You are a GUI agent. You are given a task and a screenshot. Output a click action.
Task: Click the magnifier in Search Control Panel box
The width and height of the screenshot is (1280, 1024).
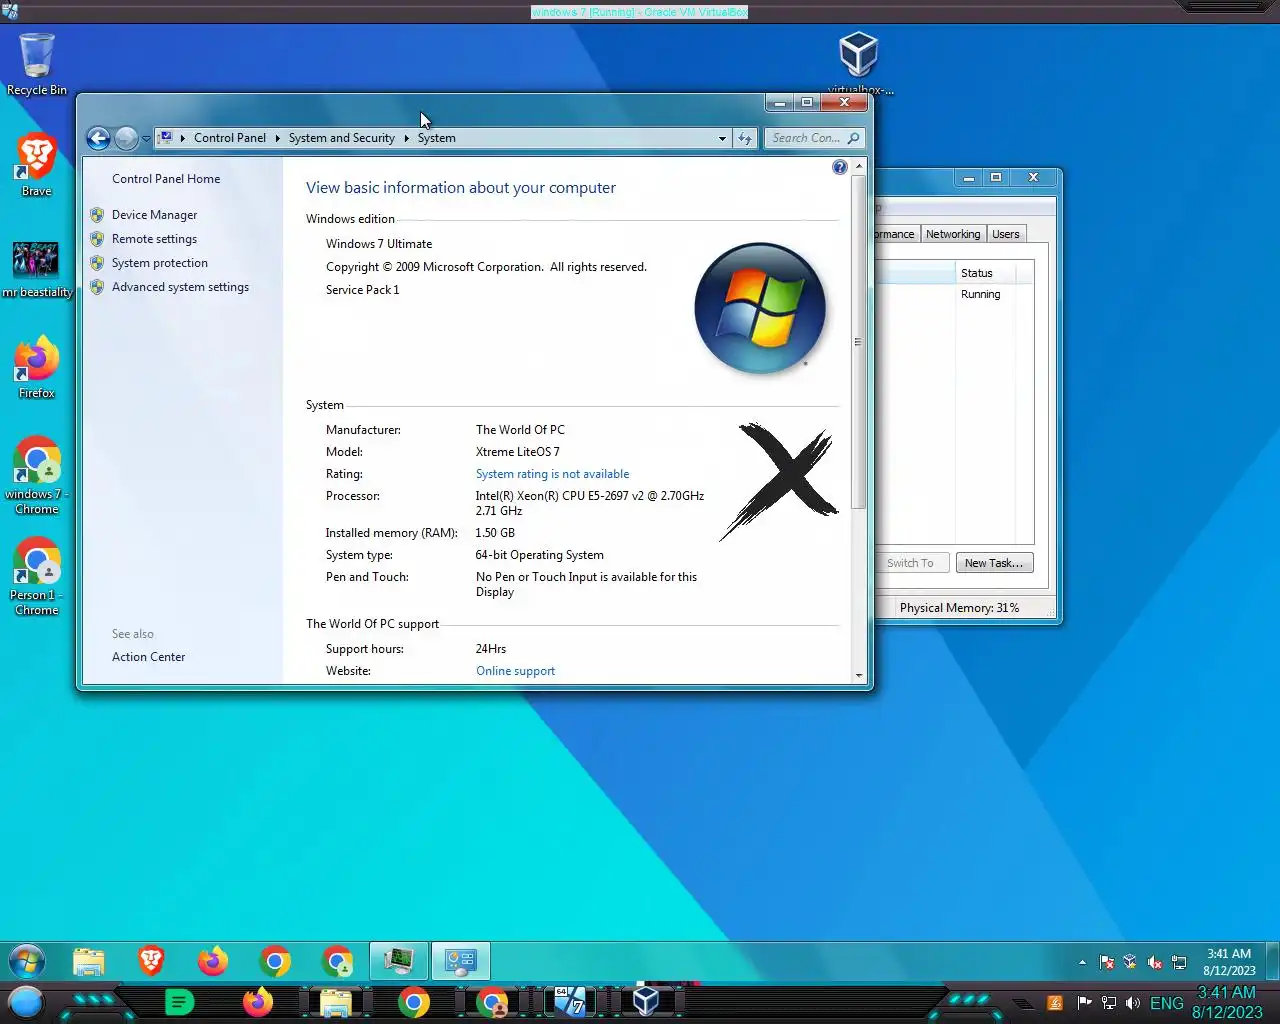853,138
